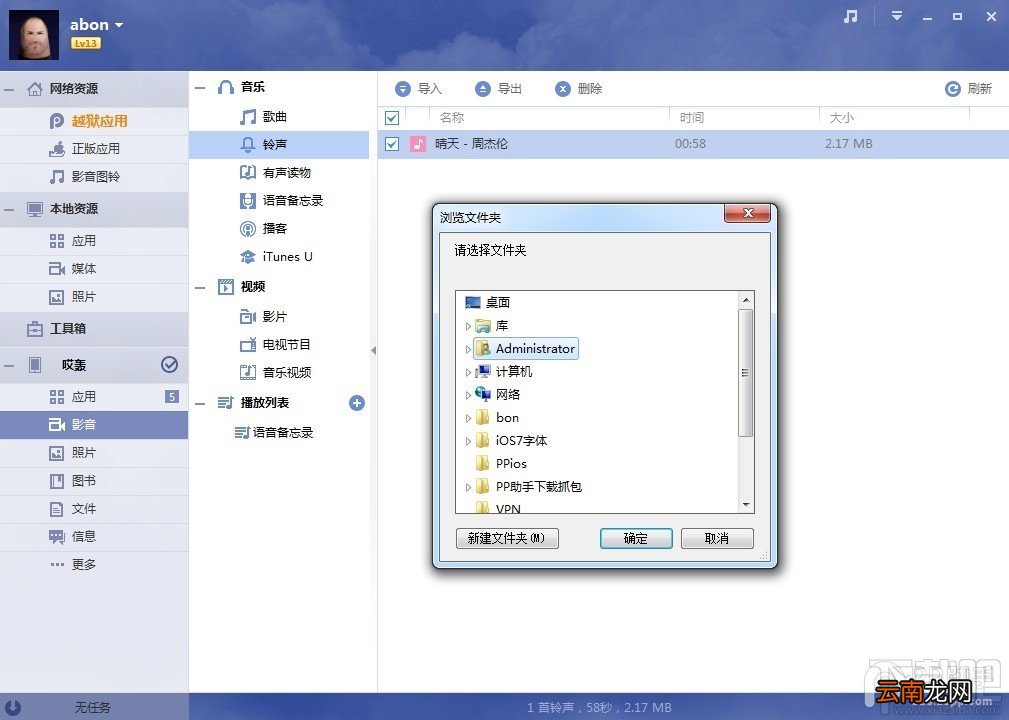Show 更多 device options
Screen dimensions: 1009x720
(x=94, y=564)
